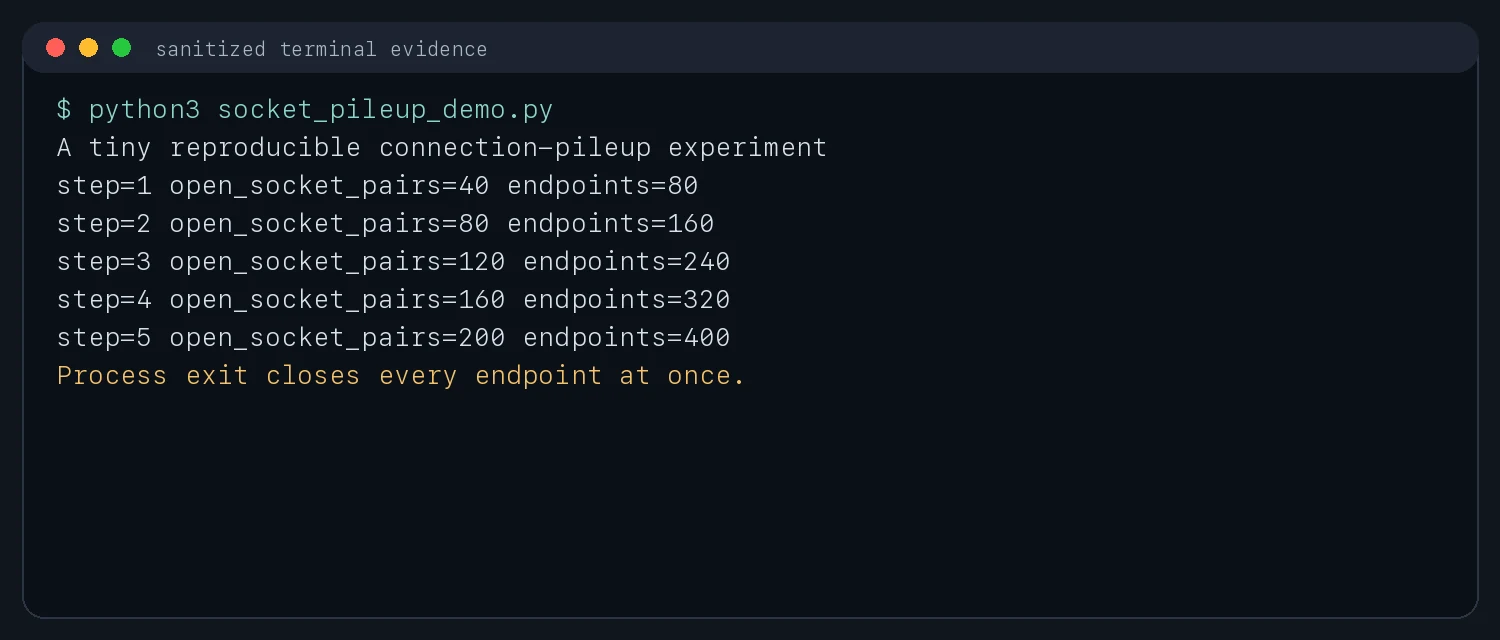The height and width of the screenshot is (640, 1500).
Task: Click 'open_socket_pairs=200' on the step 5 line
Action: point(337,338)
